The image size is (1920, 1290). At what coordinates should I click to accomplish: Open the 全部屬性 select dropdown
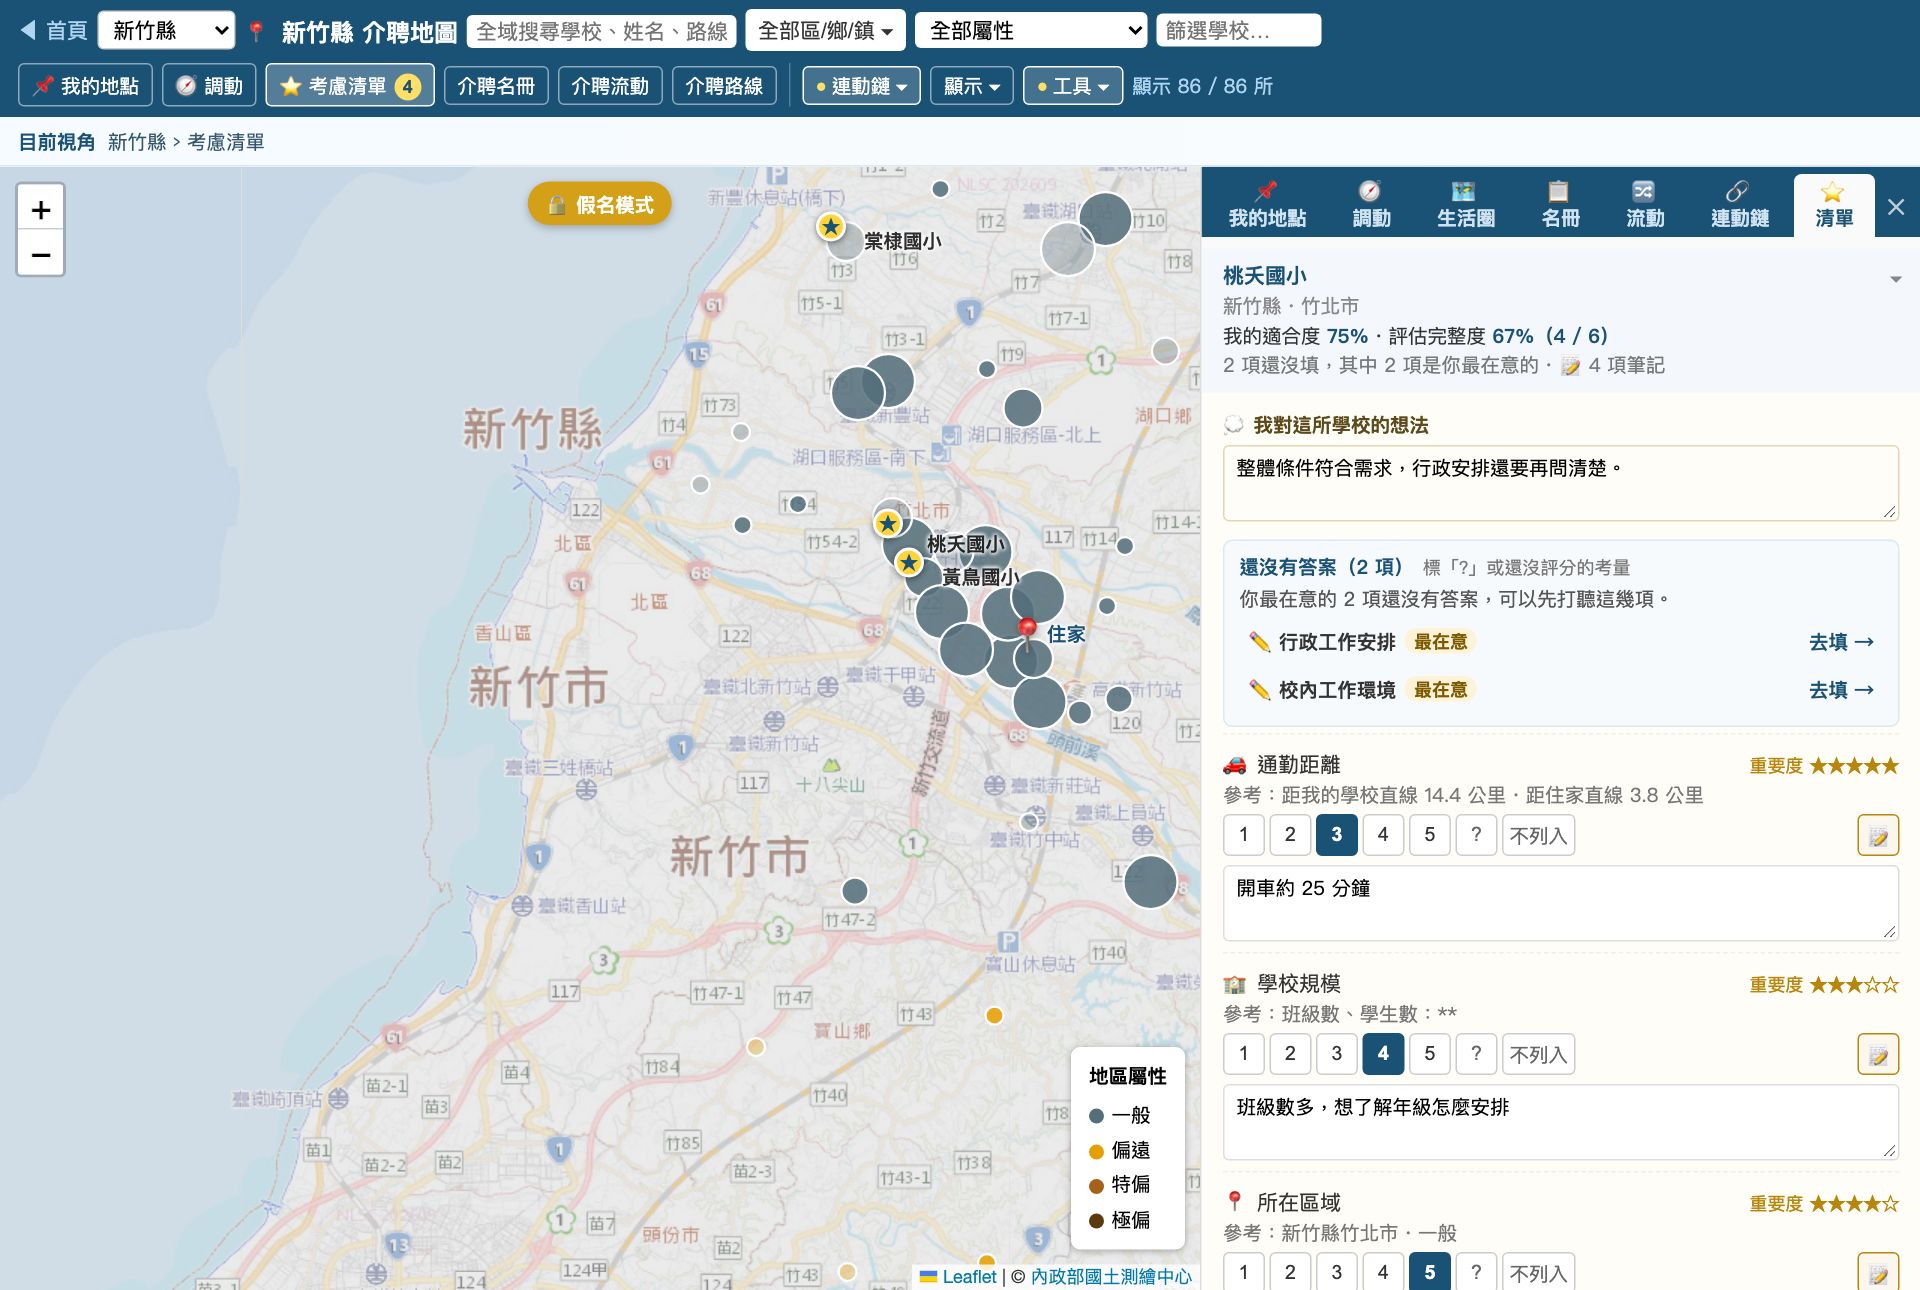(x=1030, y=31)
